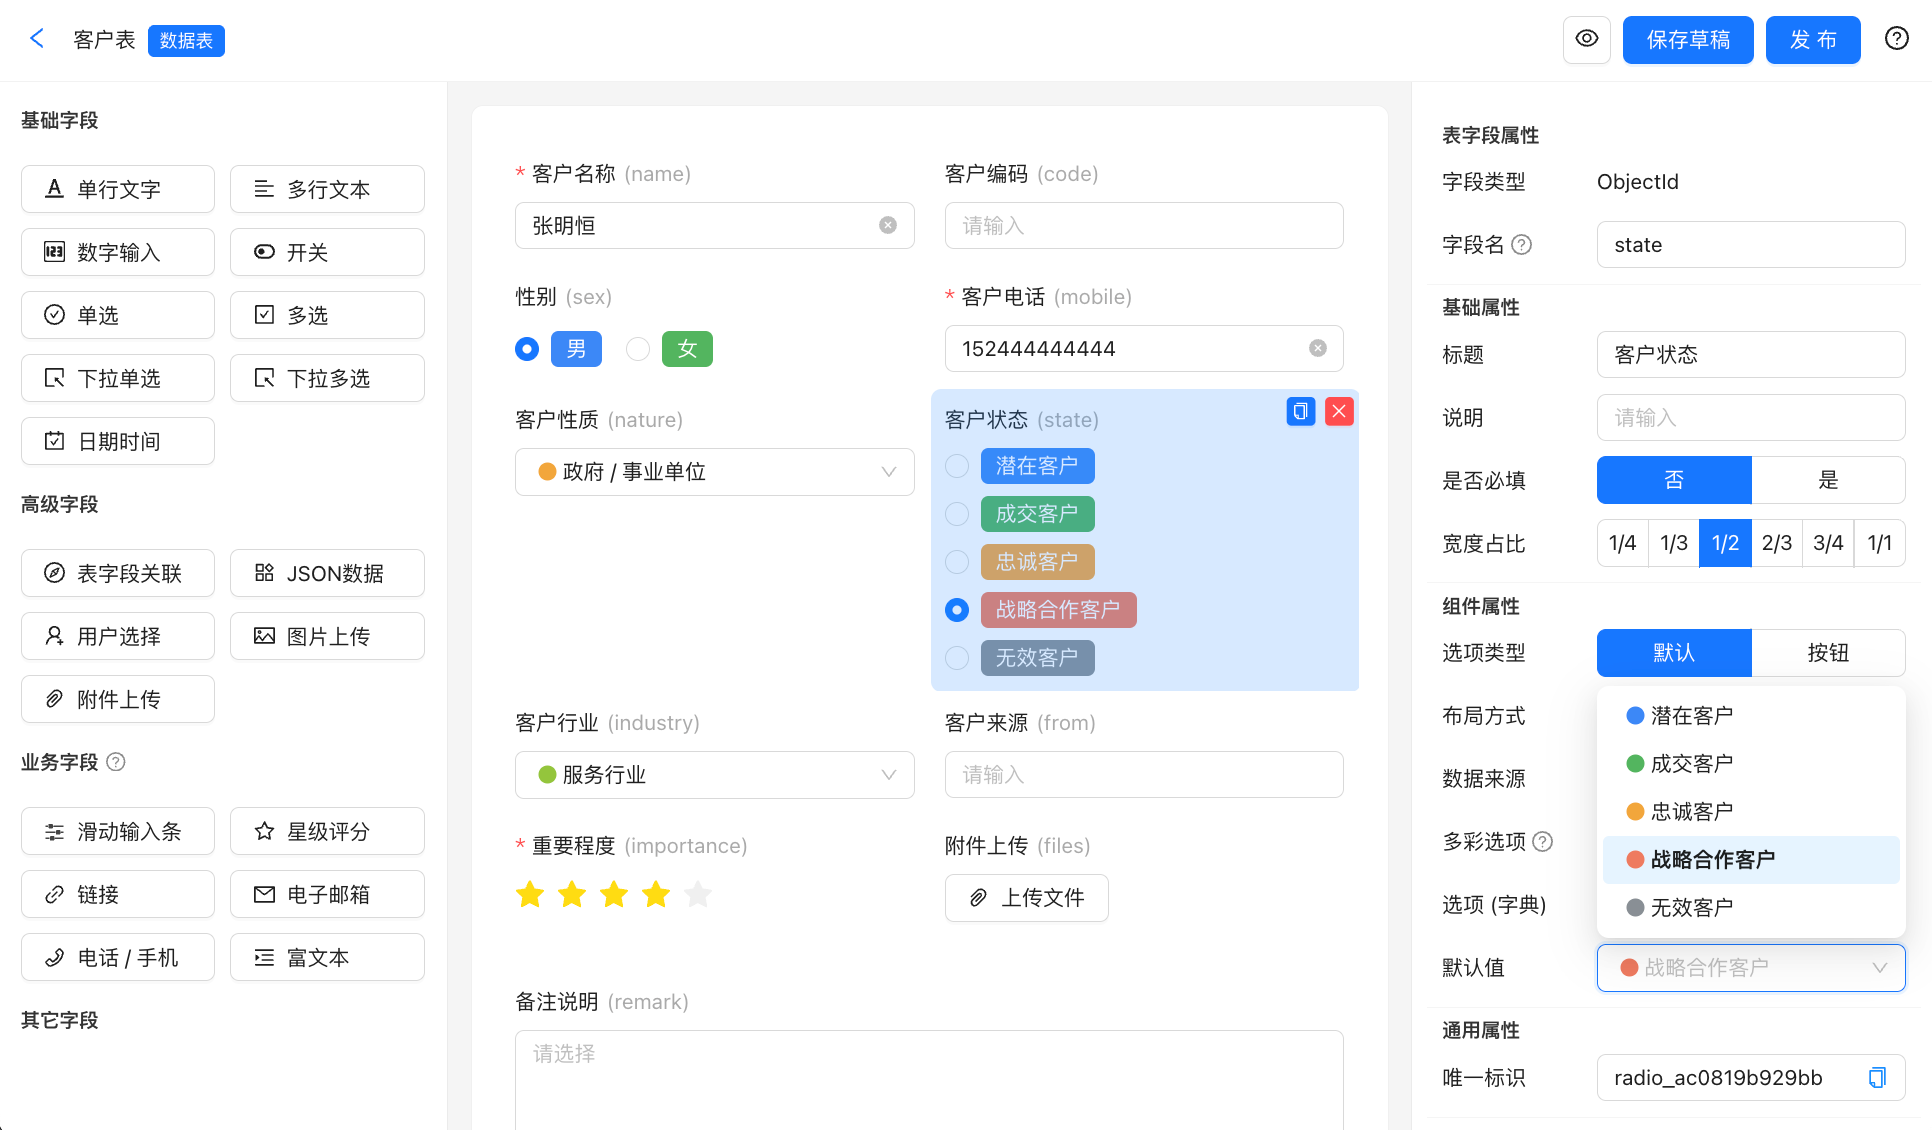The height and width of the screenshot is (1130, 1932).
Task: Set 是否必填 to 是
Action: point(1827,480)
